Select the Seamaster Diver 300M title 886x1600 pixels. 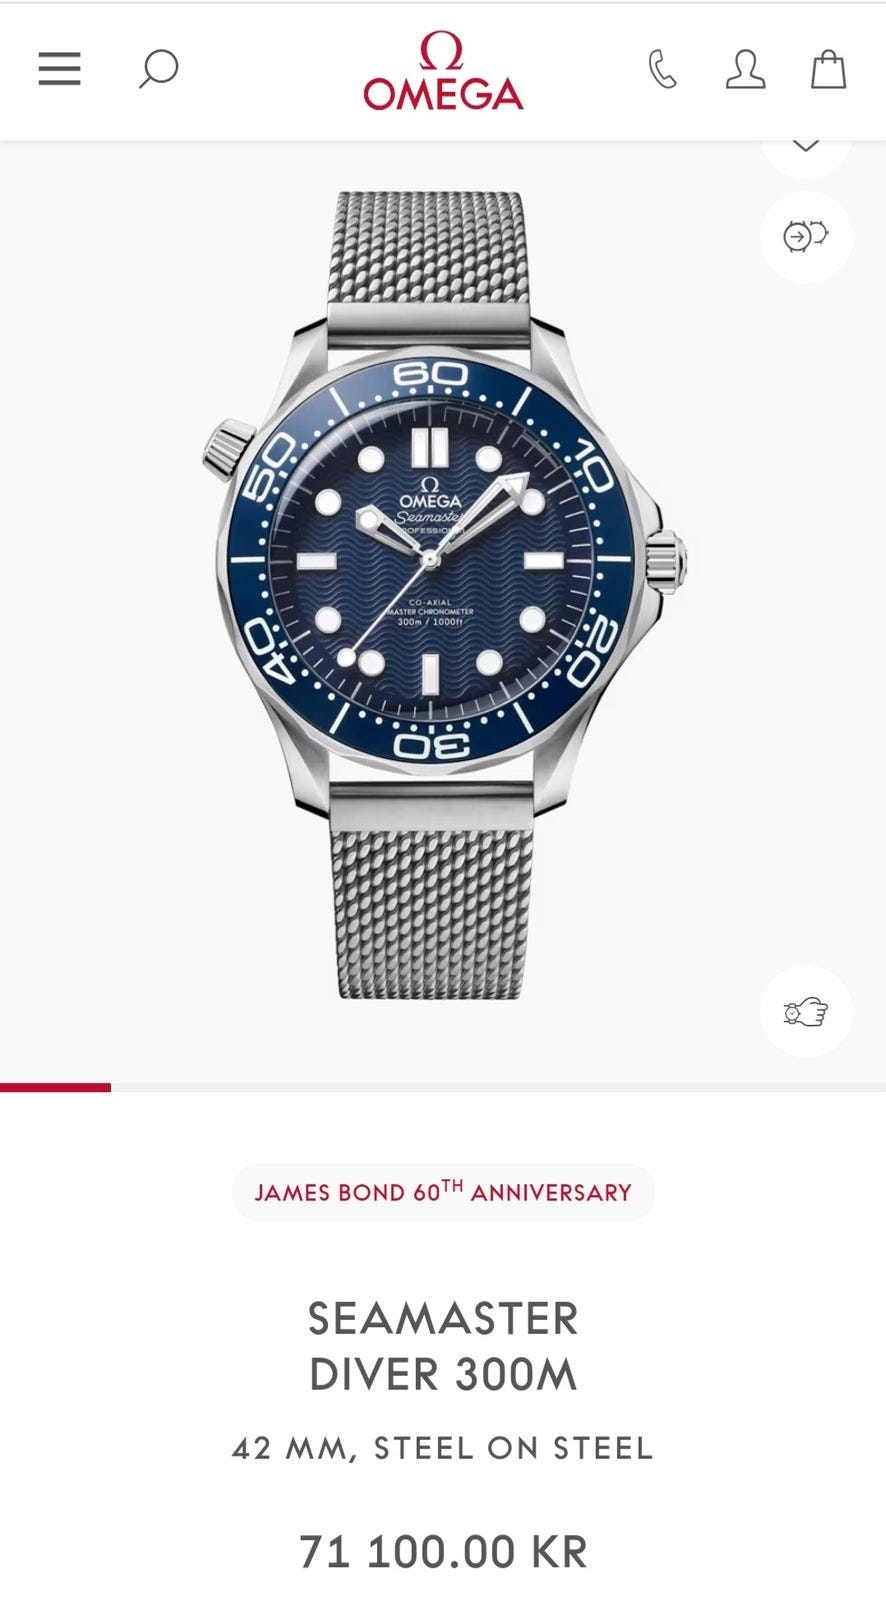pos(443,1346)
